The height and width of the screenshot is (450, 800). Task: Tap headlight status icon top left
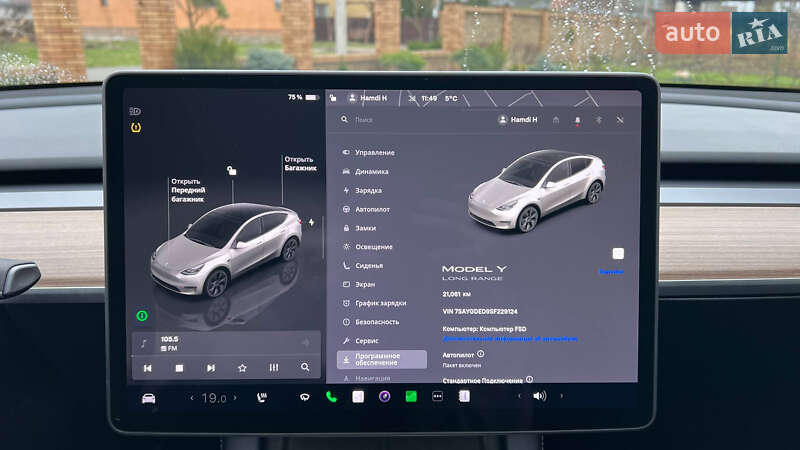point(135,111)
